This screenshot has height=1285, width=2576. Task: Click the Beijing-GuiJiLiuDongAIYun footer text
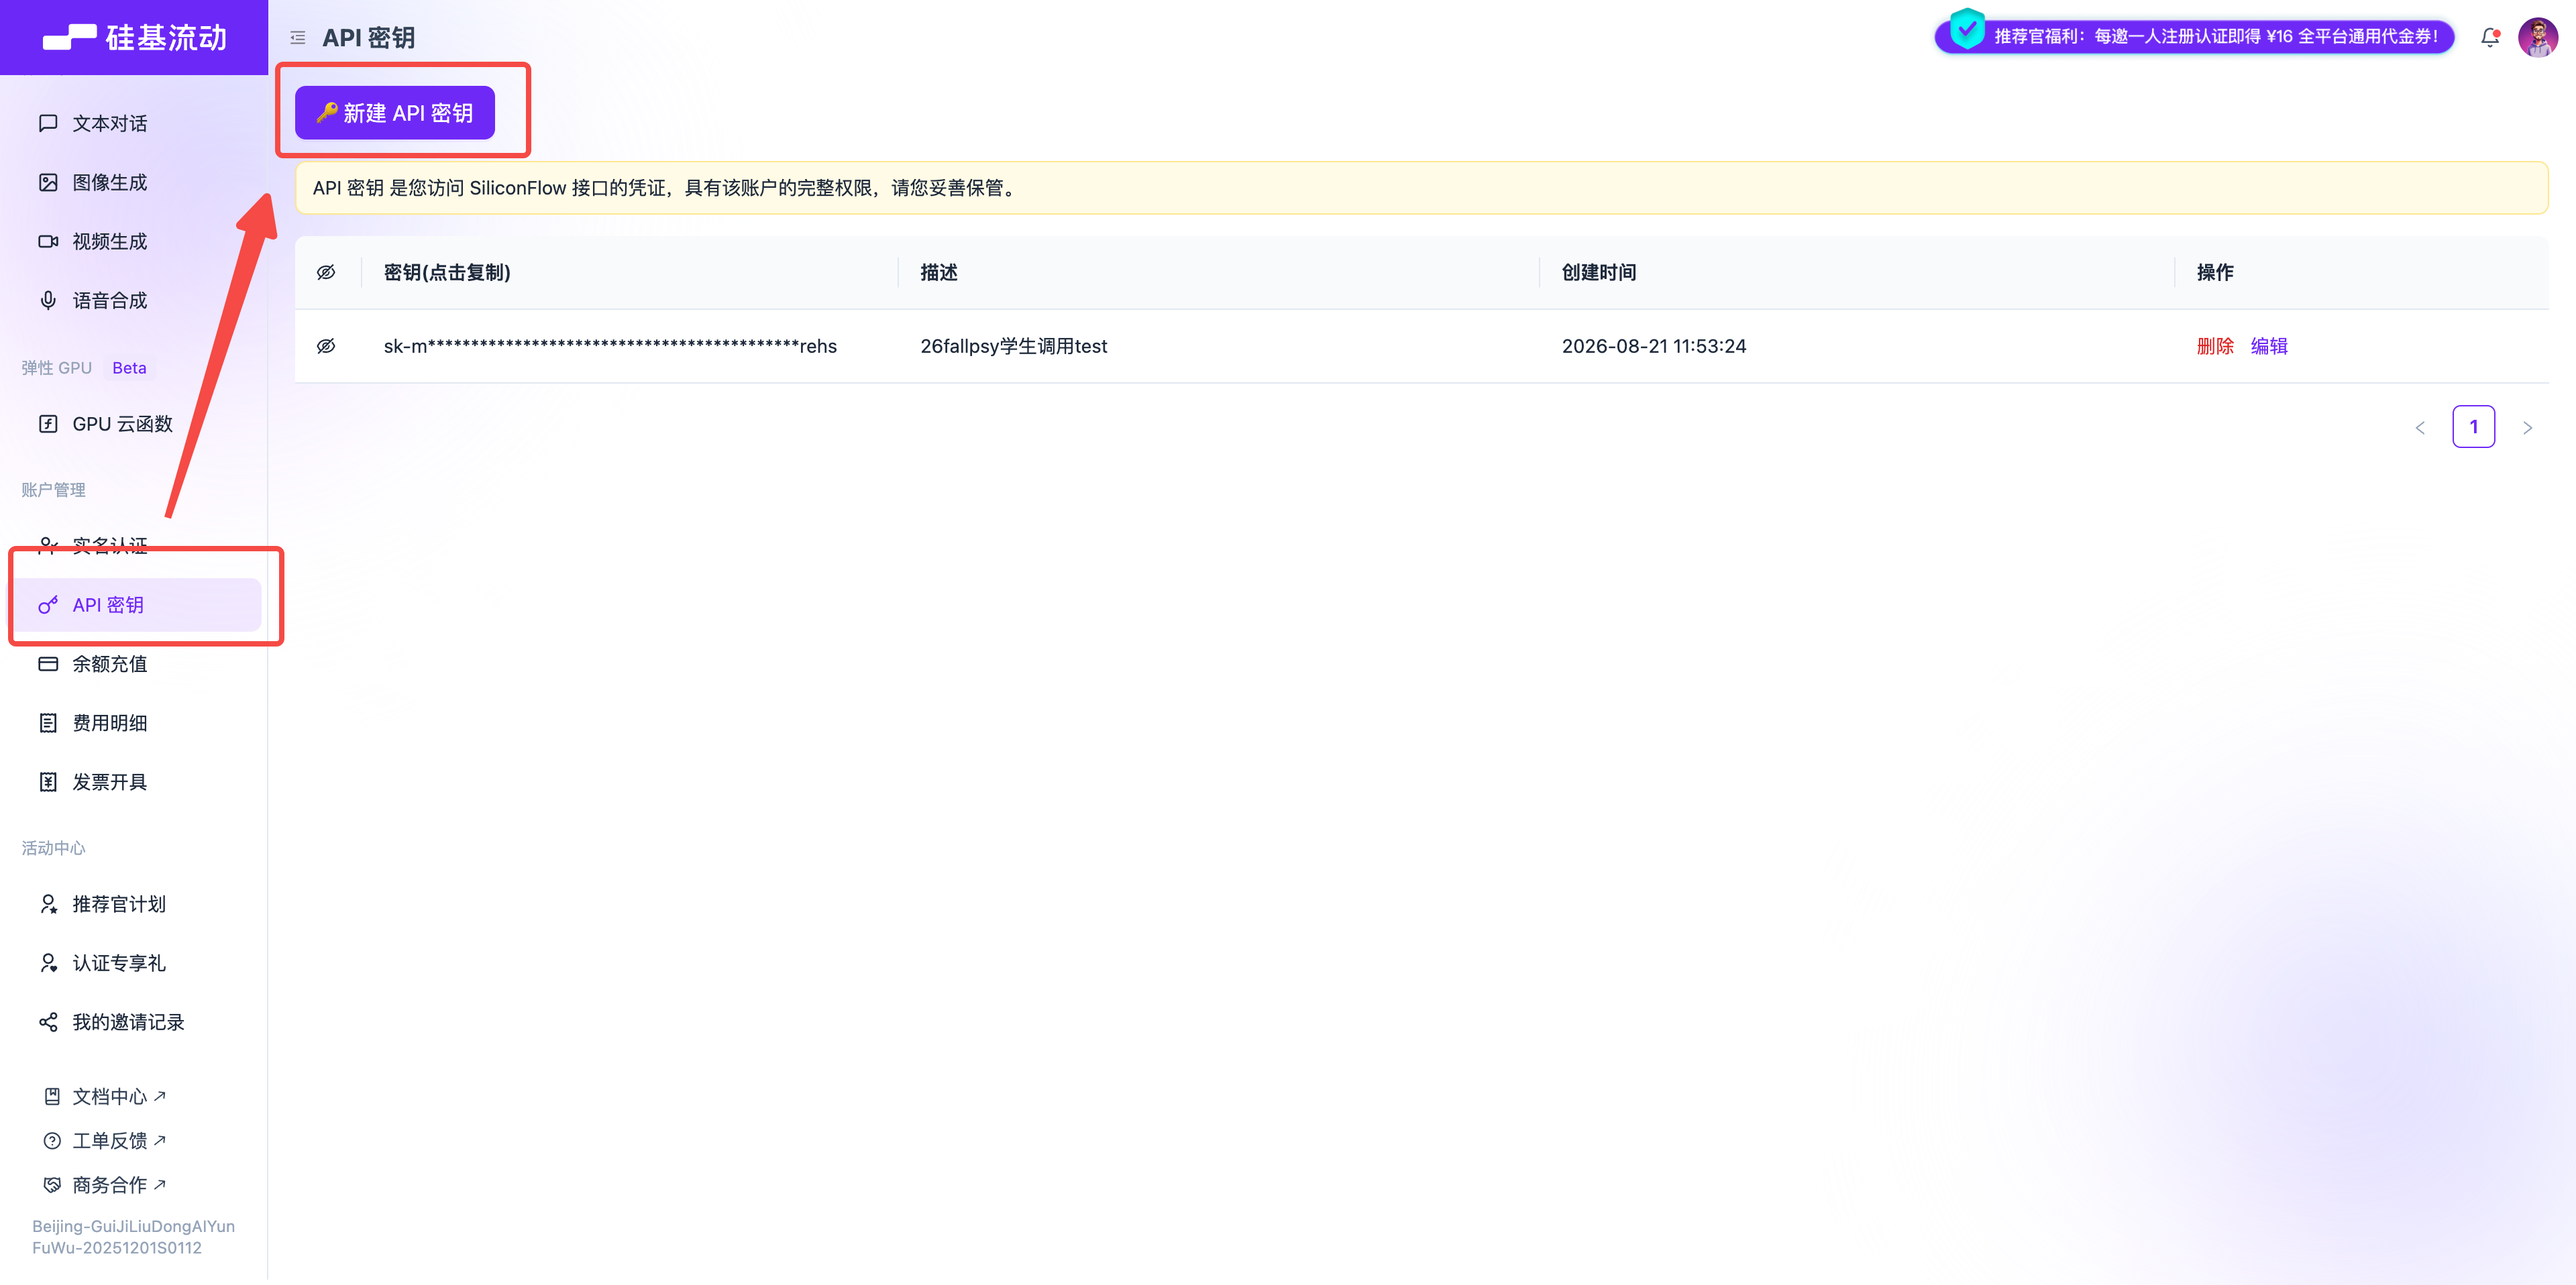click(x=133, y=1237)
